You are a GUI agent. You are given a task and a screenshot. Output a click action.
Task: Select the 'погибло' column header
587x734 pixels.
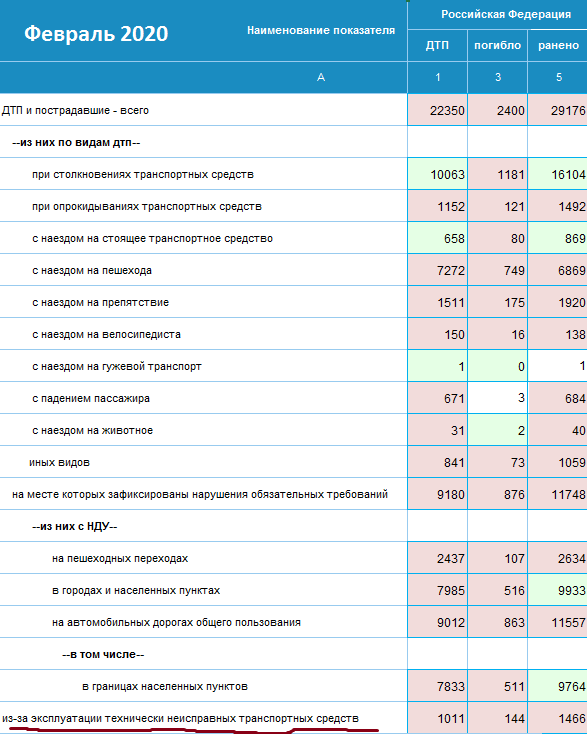tap(498, 45)
